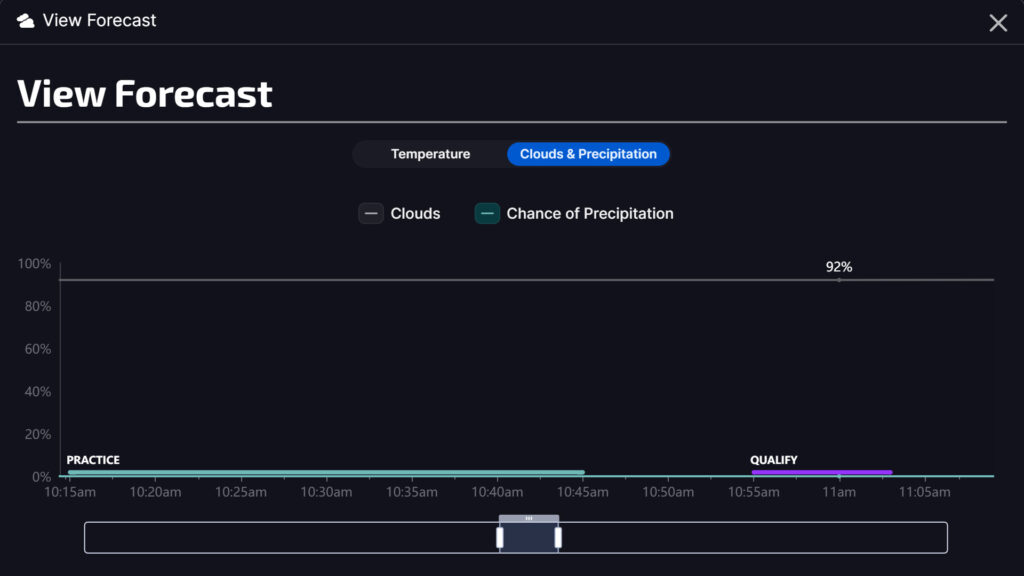
Task: Click the cloud icon in the title bar
Action: pos(26,21)
